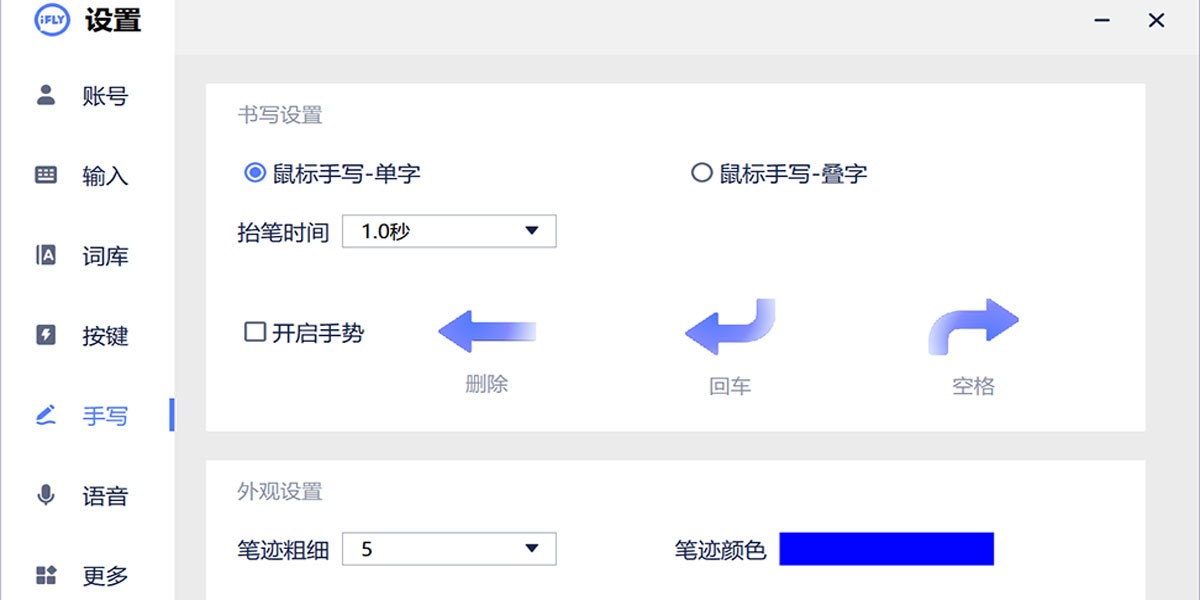Expand the 抬笔时间 dropdown
The width and height of the screenshot is (1200, 600).
pos(449,232)
